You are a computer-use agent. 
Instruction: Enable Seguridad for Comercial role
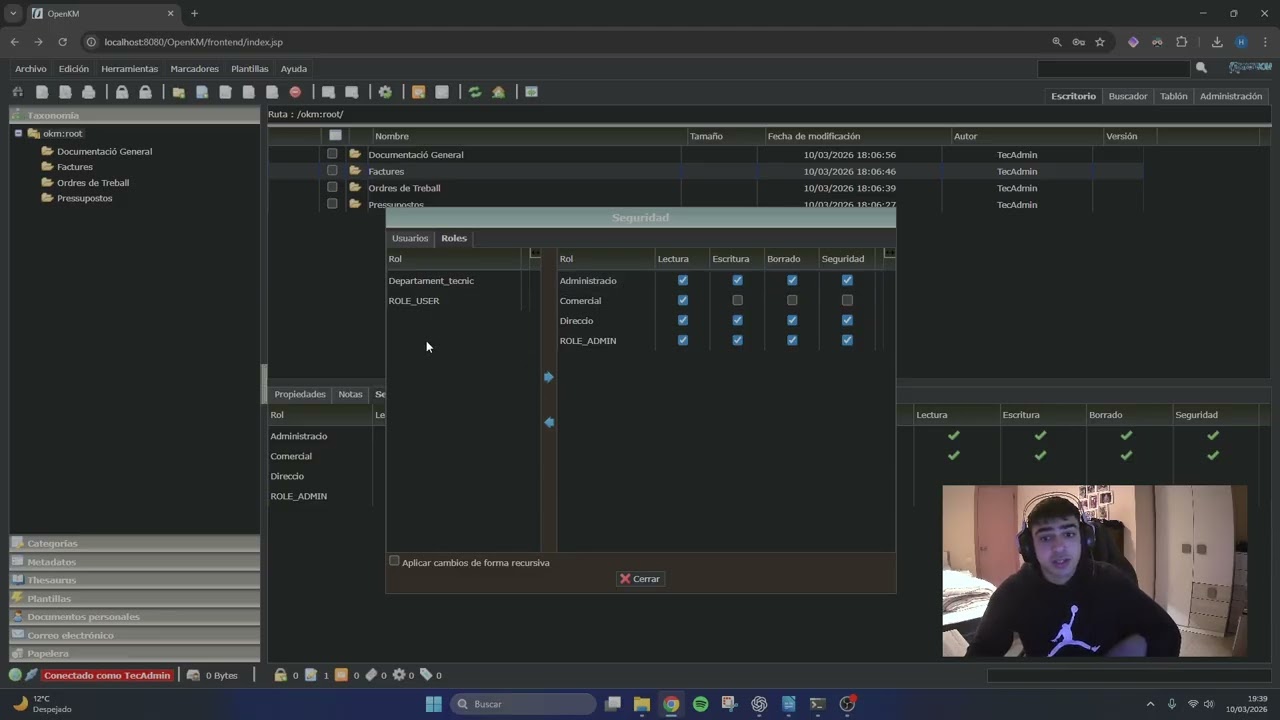click(847, 300)
